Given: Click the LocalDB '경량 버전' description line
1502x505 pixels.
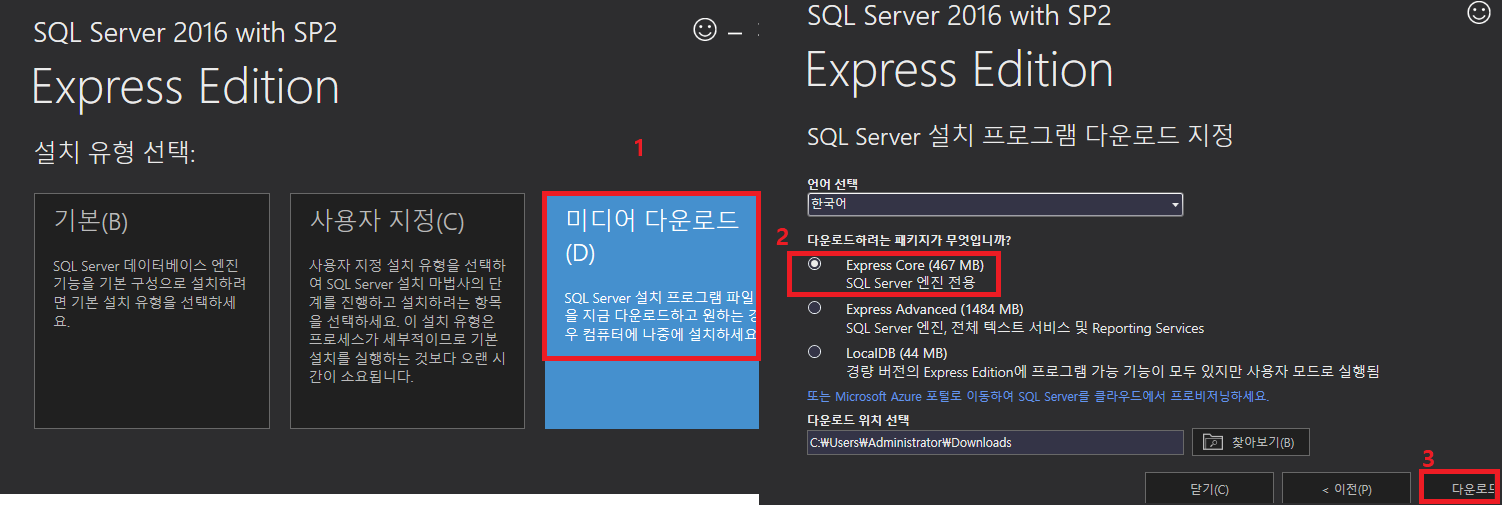Looking at the screenshot, I should tap(1113, 371).
